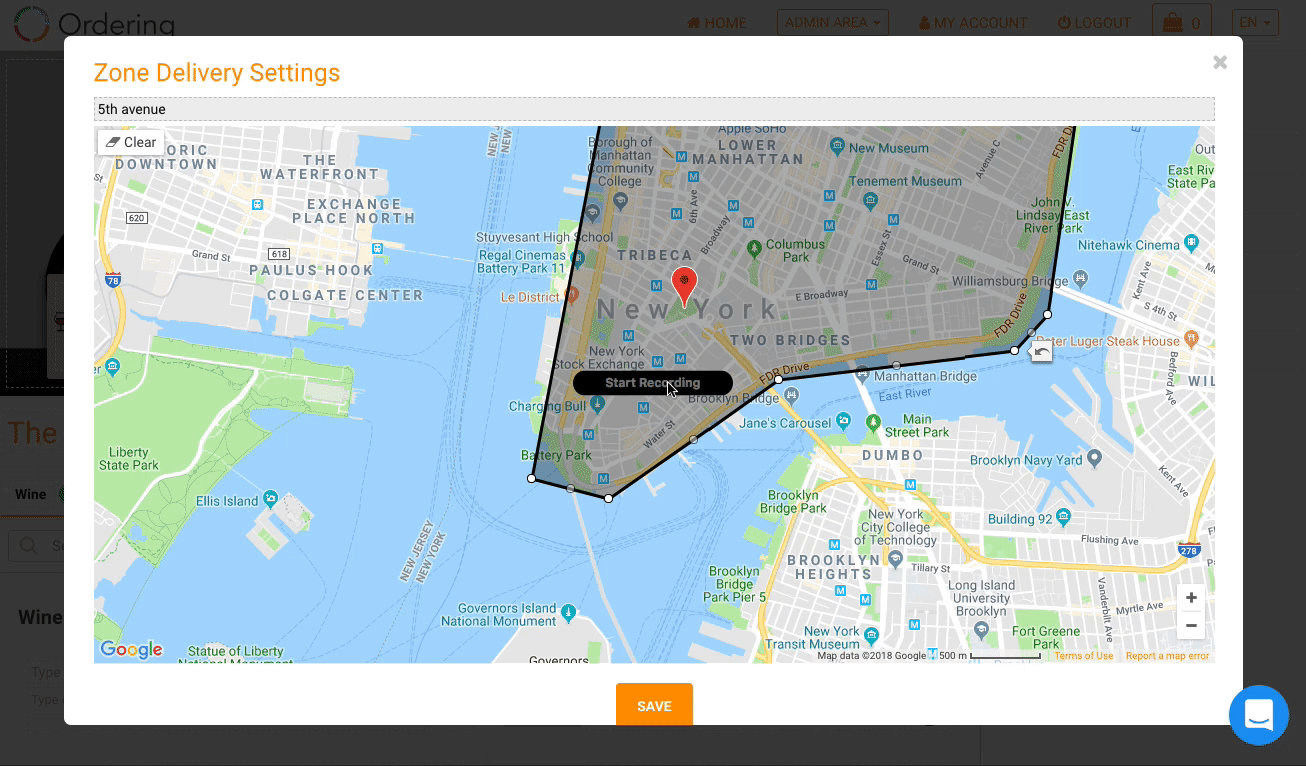Click the Nitehawk Cinema marker

click(1190, 243)
